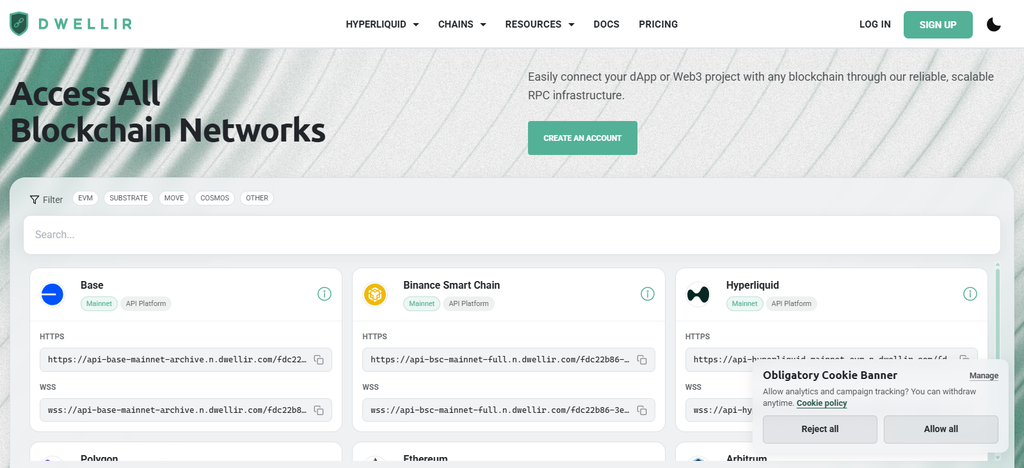Click the Base chain logo
1024x468 pixels.
pyautogui.click(x=52, y=294)
